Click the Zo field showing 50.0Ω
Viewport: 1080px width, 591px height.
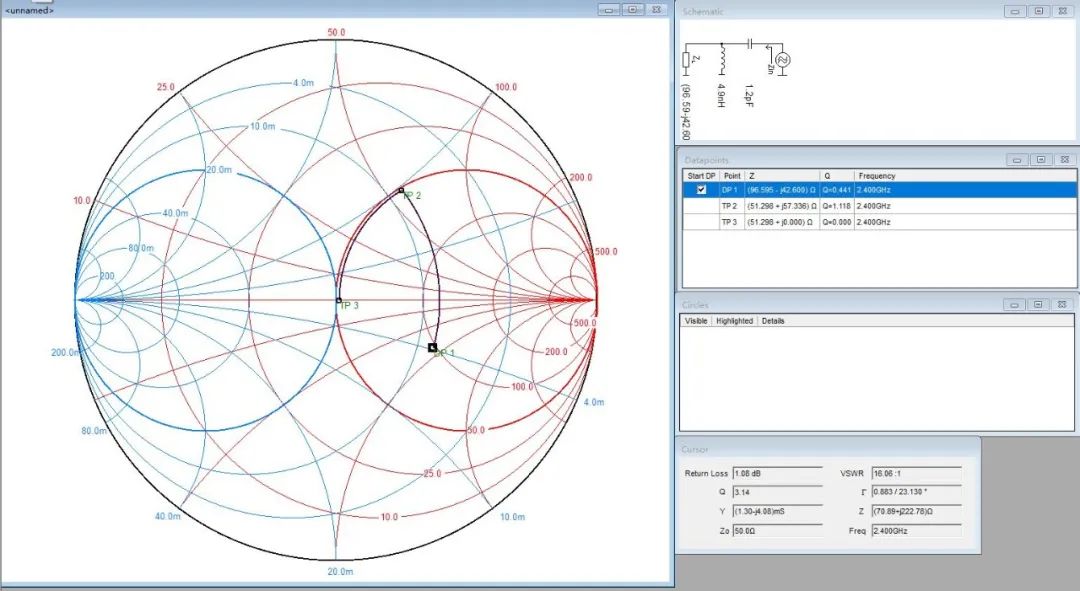click(x=778, y=531)
